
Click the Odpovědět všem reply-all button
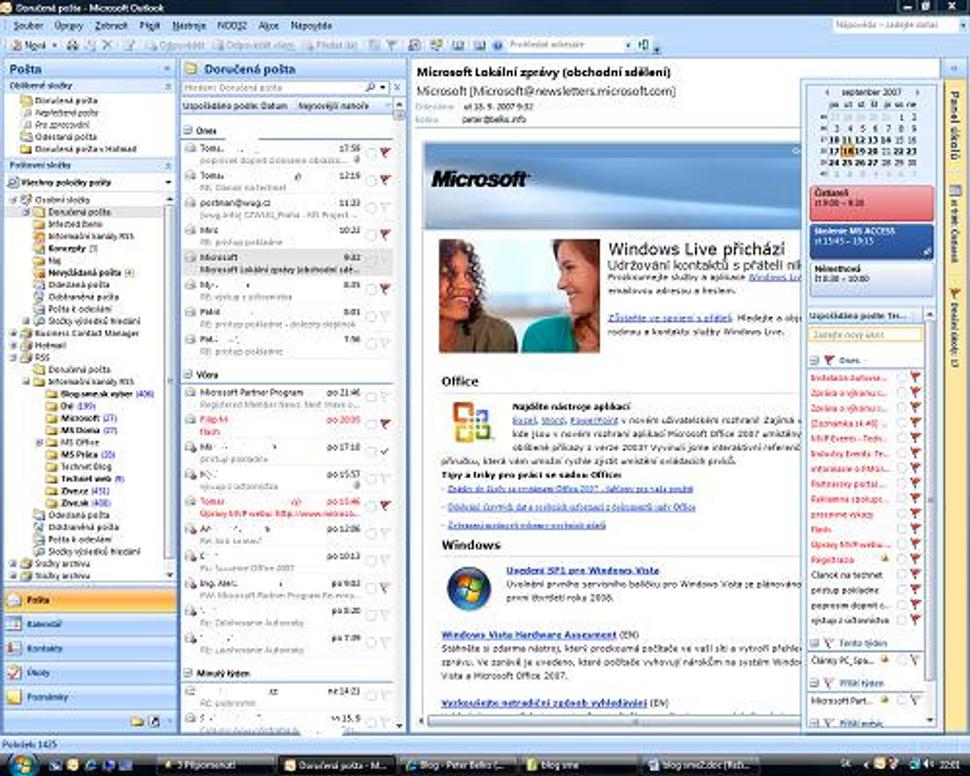[x=253, y=45]
